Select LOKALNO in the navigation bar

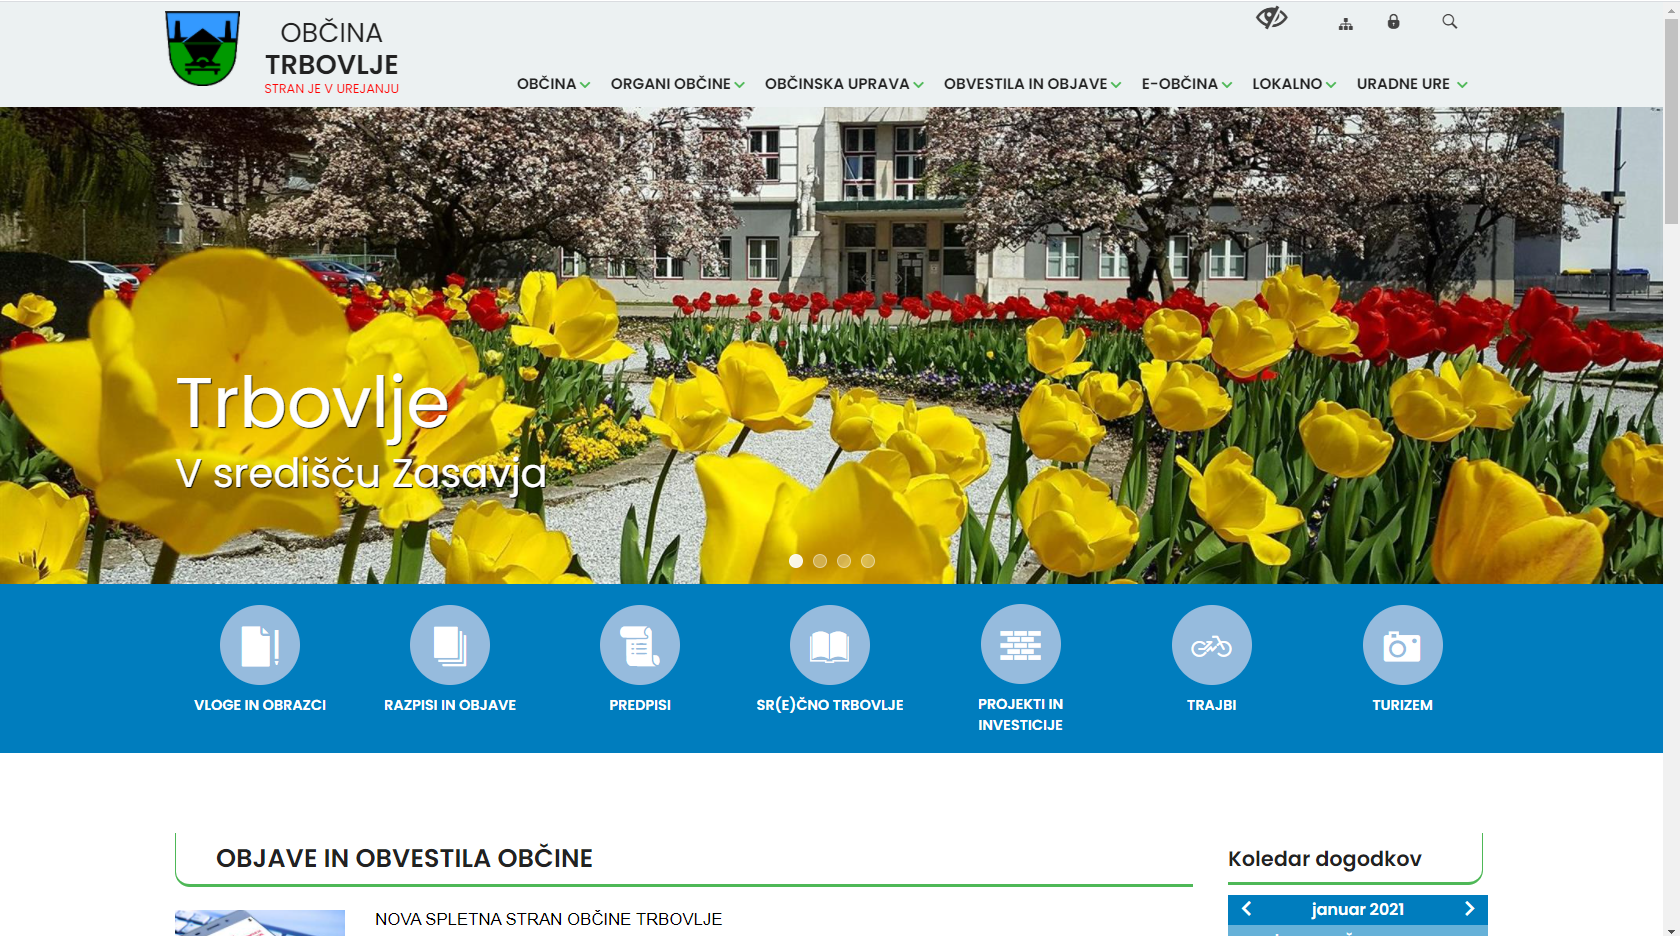pos(1292,84)
